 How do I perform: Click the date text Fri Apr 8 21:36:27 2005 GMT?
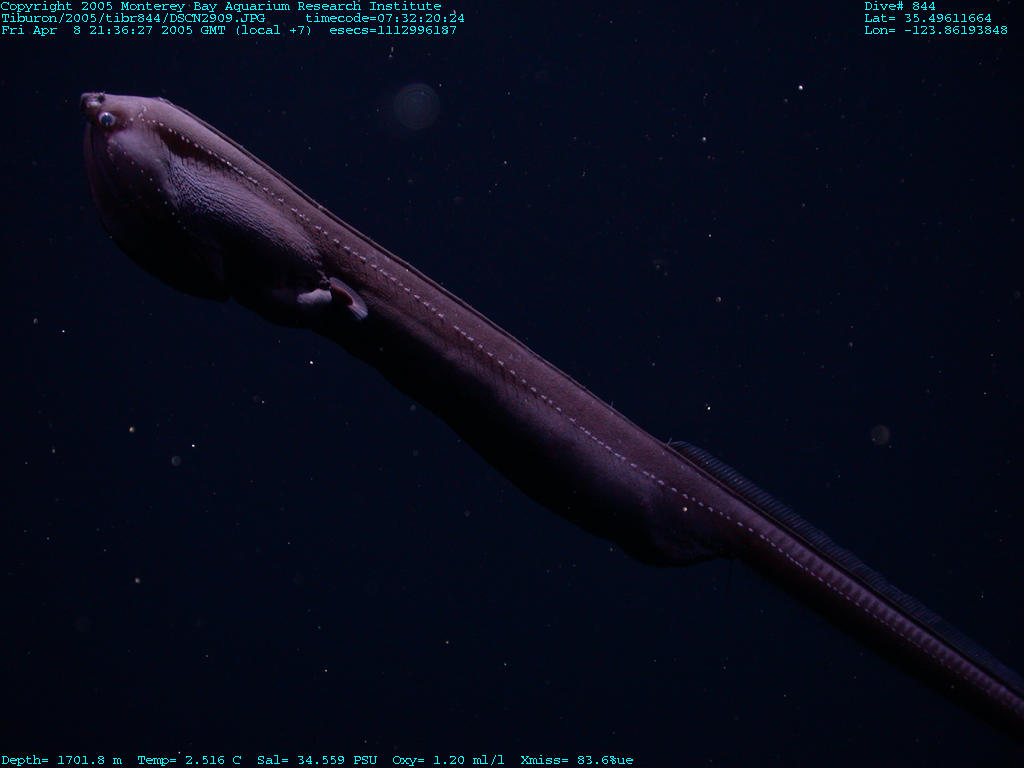114,30
